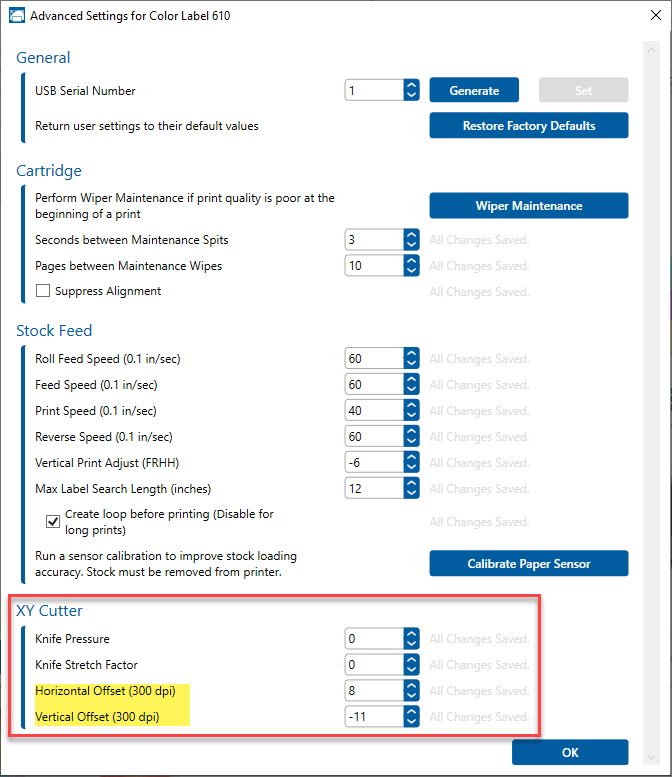Decrease Knife Stretch Factor value
Image resolution: width=672 pixels, height=777 pixels.
(411, 669)
